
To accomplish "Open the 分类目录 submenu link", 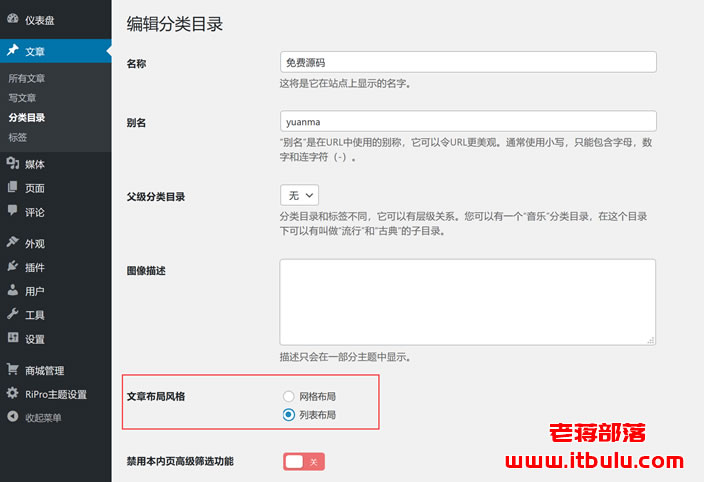I will (x=26, y=118).
